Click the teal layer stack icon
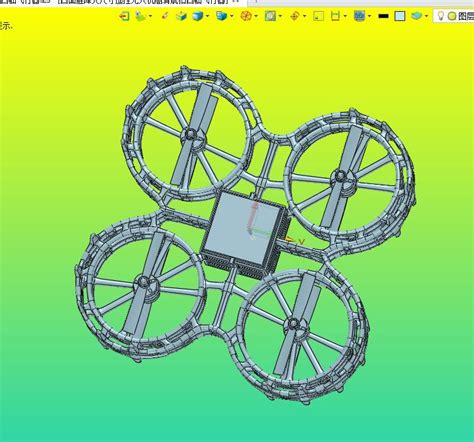The width and height of the screenshot is (474, 442). pos(416,16)
